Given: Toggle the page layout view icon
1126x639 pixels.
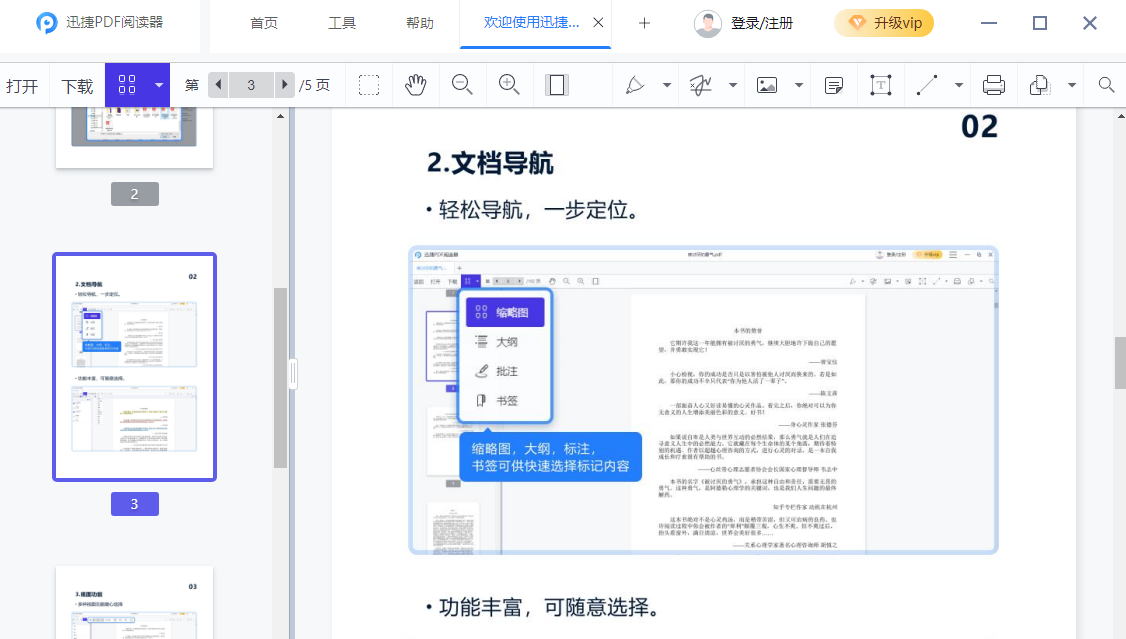Looking at the screenshot, I should click(x=557, y=85).
